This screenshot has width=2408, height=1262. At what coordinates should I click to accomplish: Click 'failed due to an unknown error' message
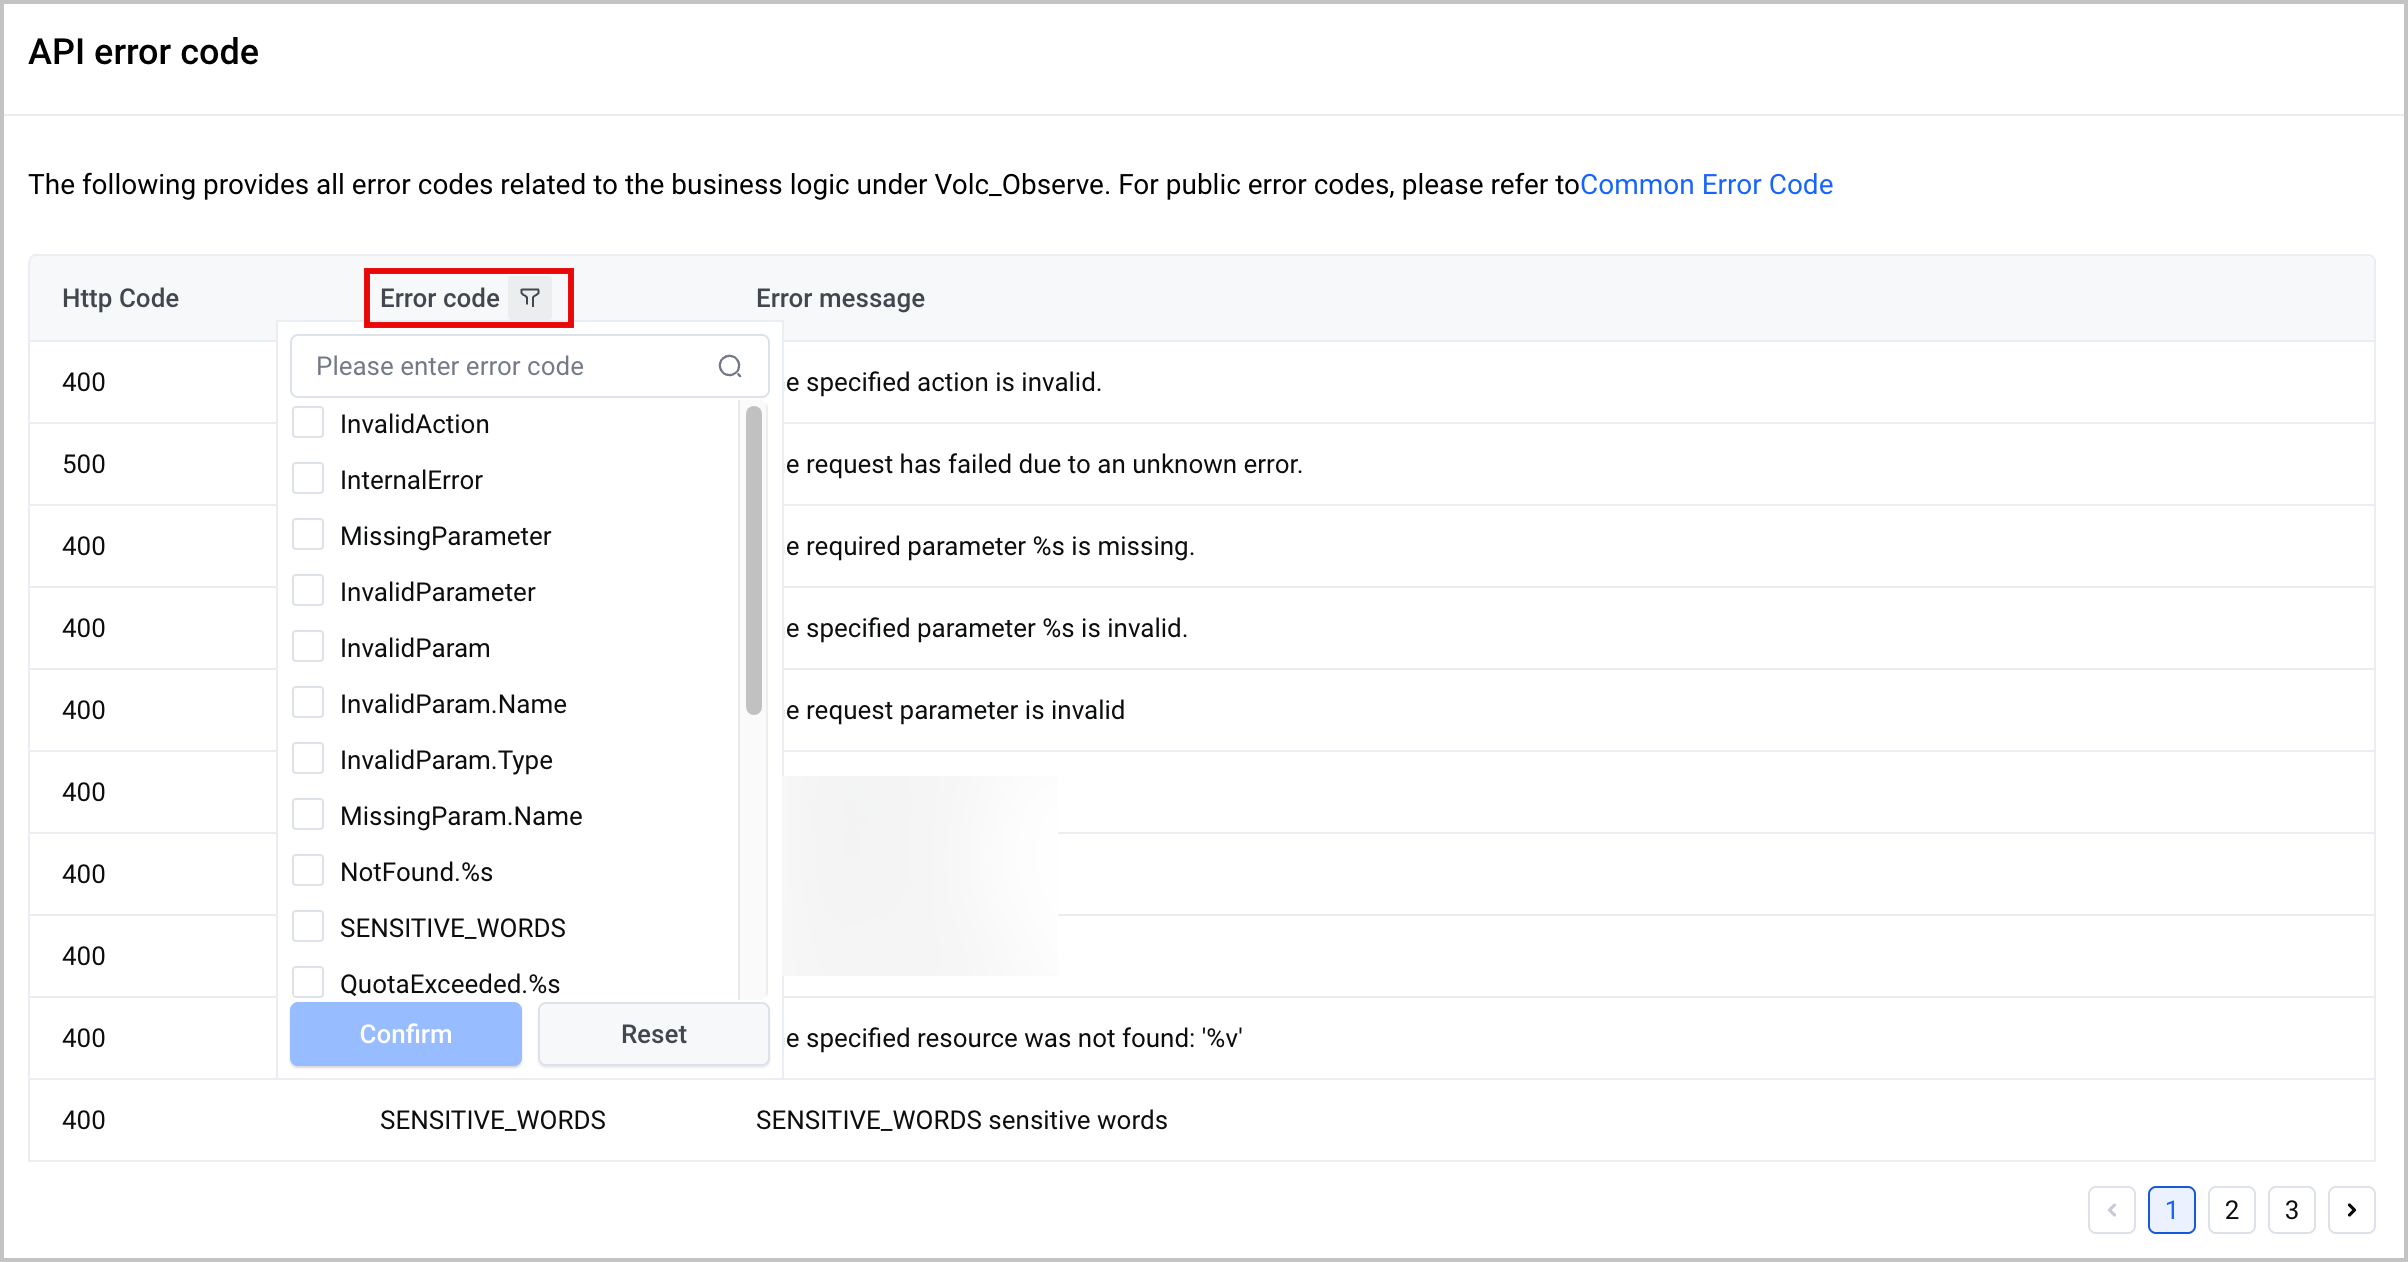[x=1044, y=464]
